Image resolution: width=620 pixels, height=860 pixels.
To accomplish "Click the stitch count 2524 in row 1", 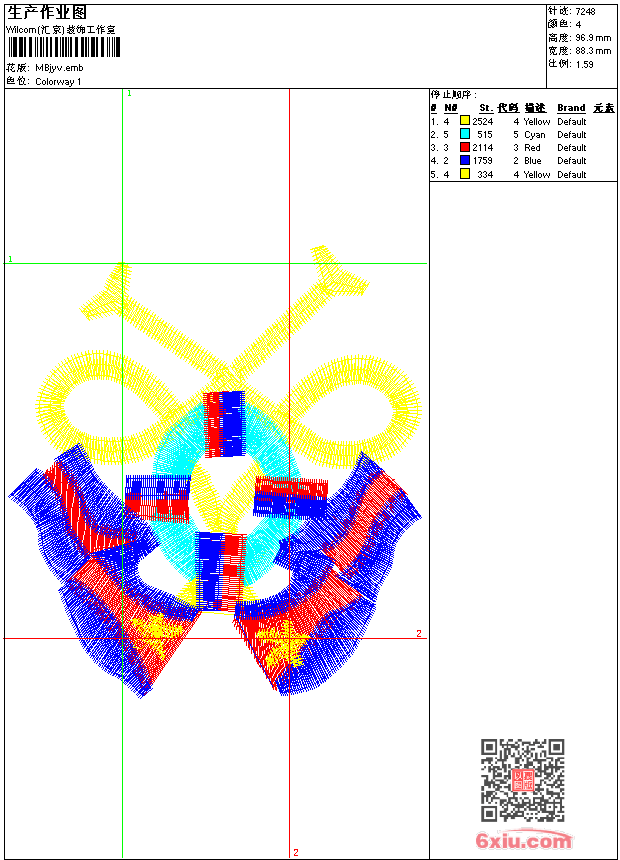I will [x=483, y=122].
